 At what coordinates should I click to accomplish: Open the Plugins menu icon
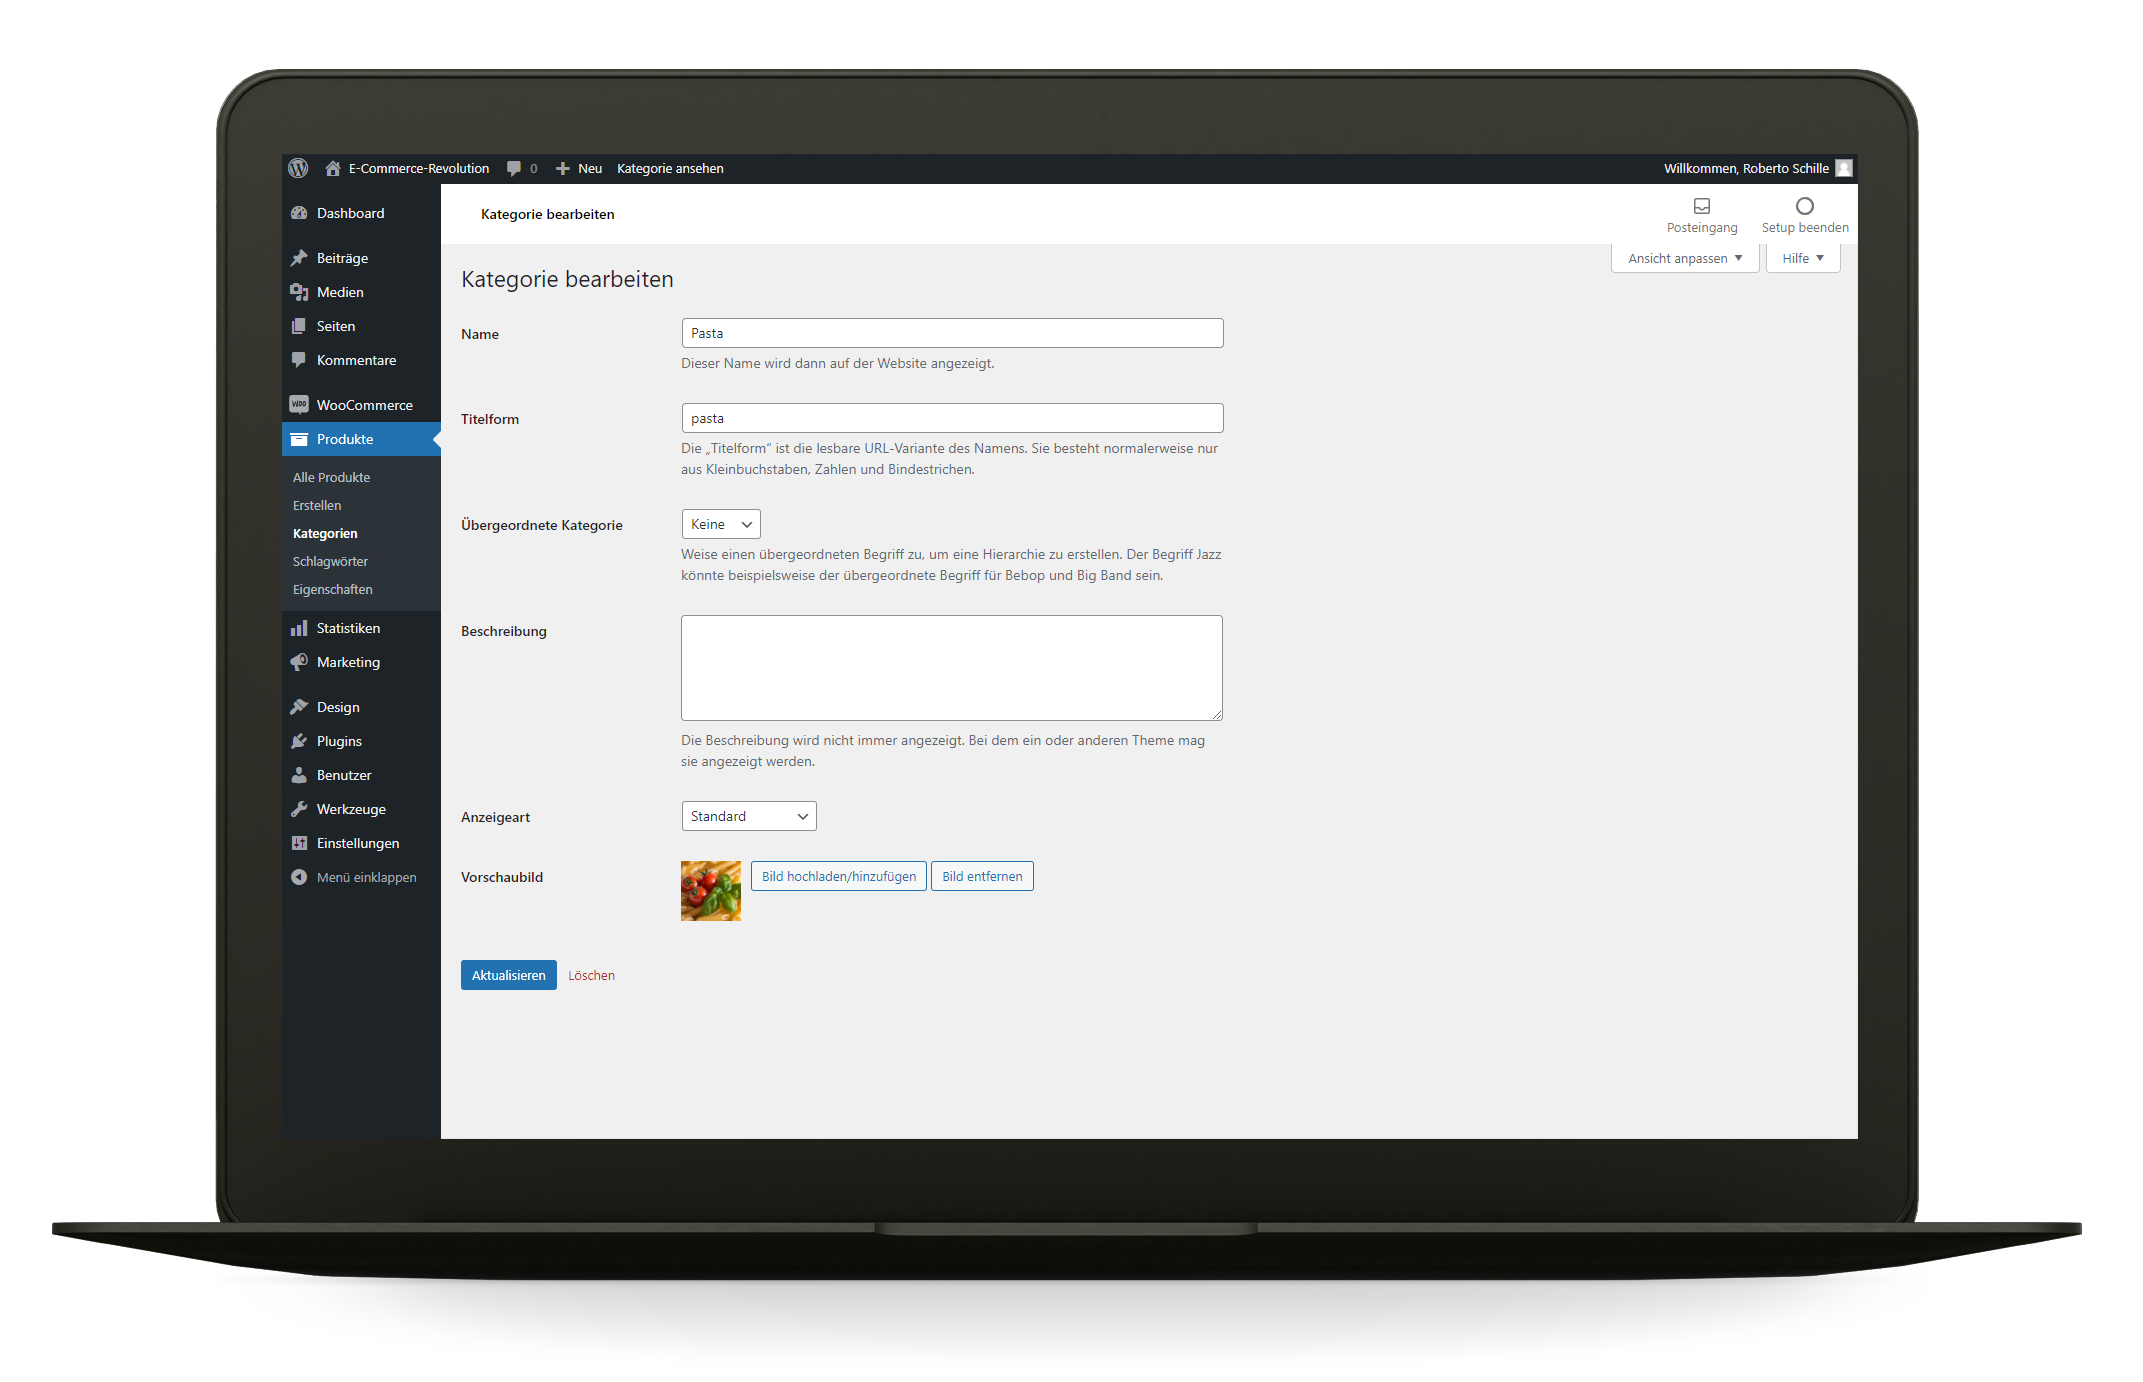pyautogui.click(x=299, y=741)
